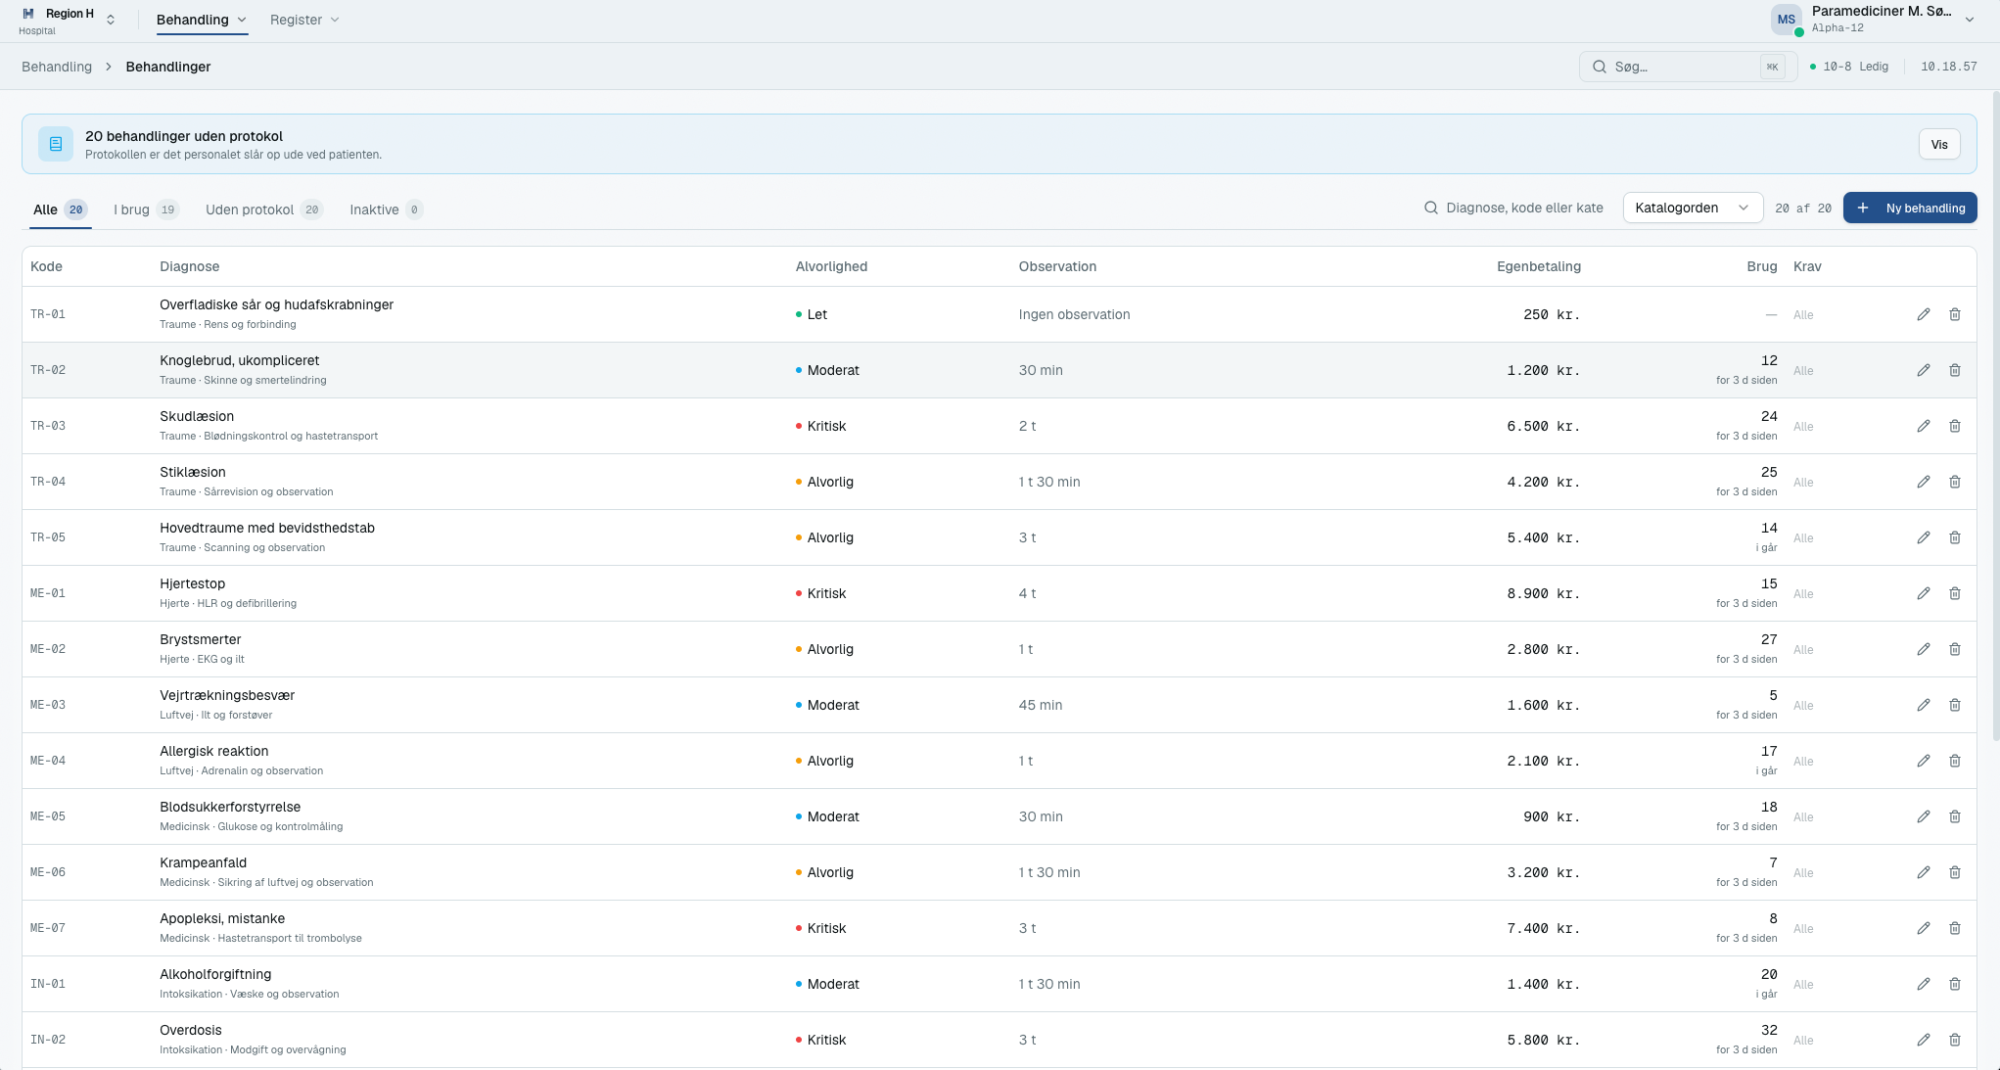
Task: Click edit pencil for Hjertestop
Action: tap(1923, 593)
